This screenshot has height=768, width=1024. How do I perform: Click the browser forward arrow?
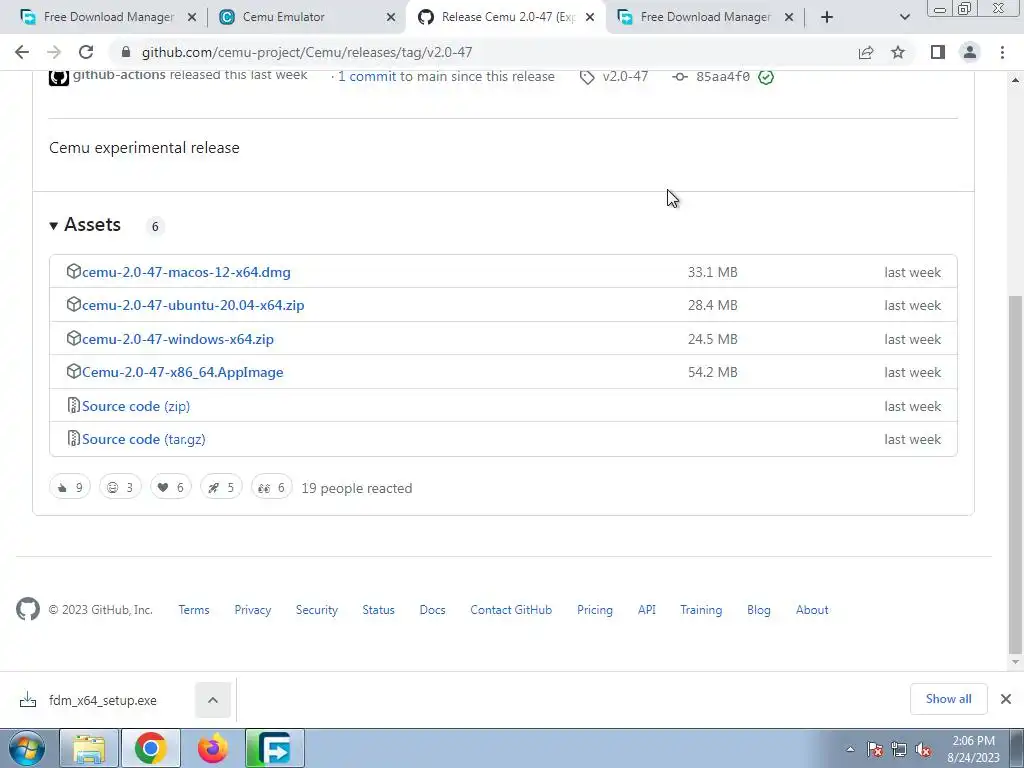click(54, 52)
